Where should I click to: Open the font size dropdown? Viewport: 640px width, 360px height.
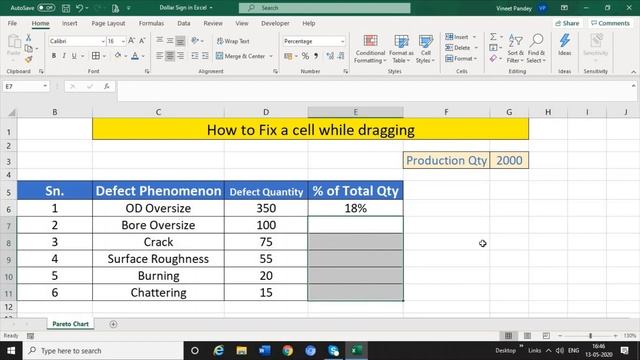click(x=123, y=41)
